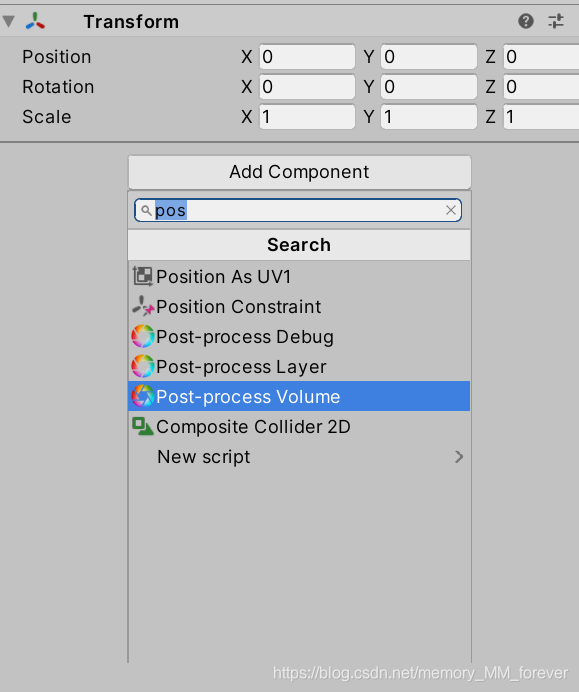Click the Position X value field
This screenshot has height=692, width=579.
pyautogui.click(x=307, y=57)
